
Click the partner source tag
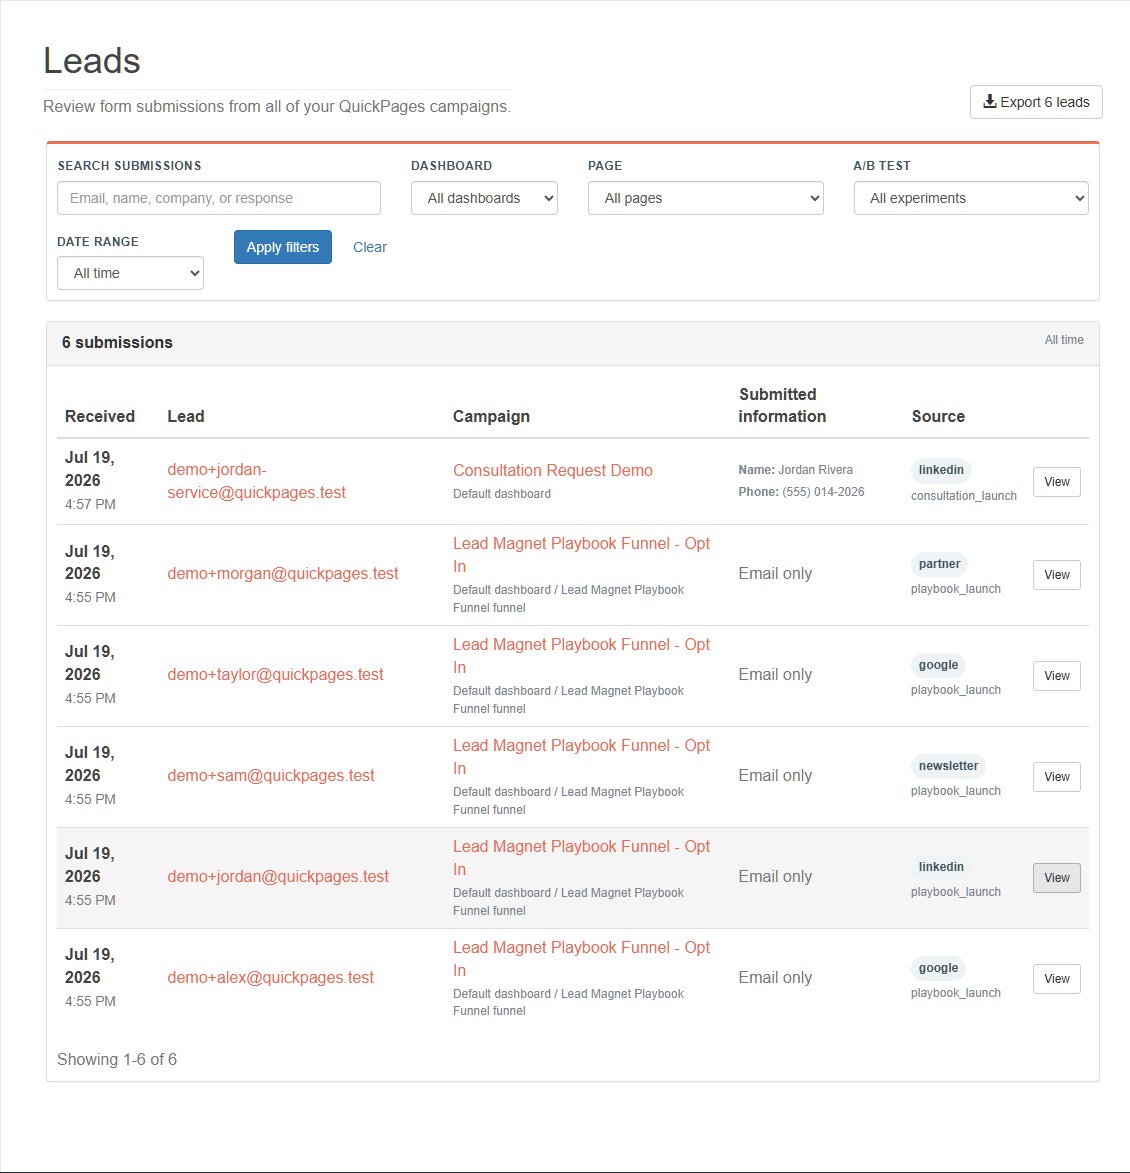click(939, 564)
